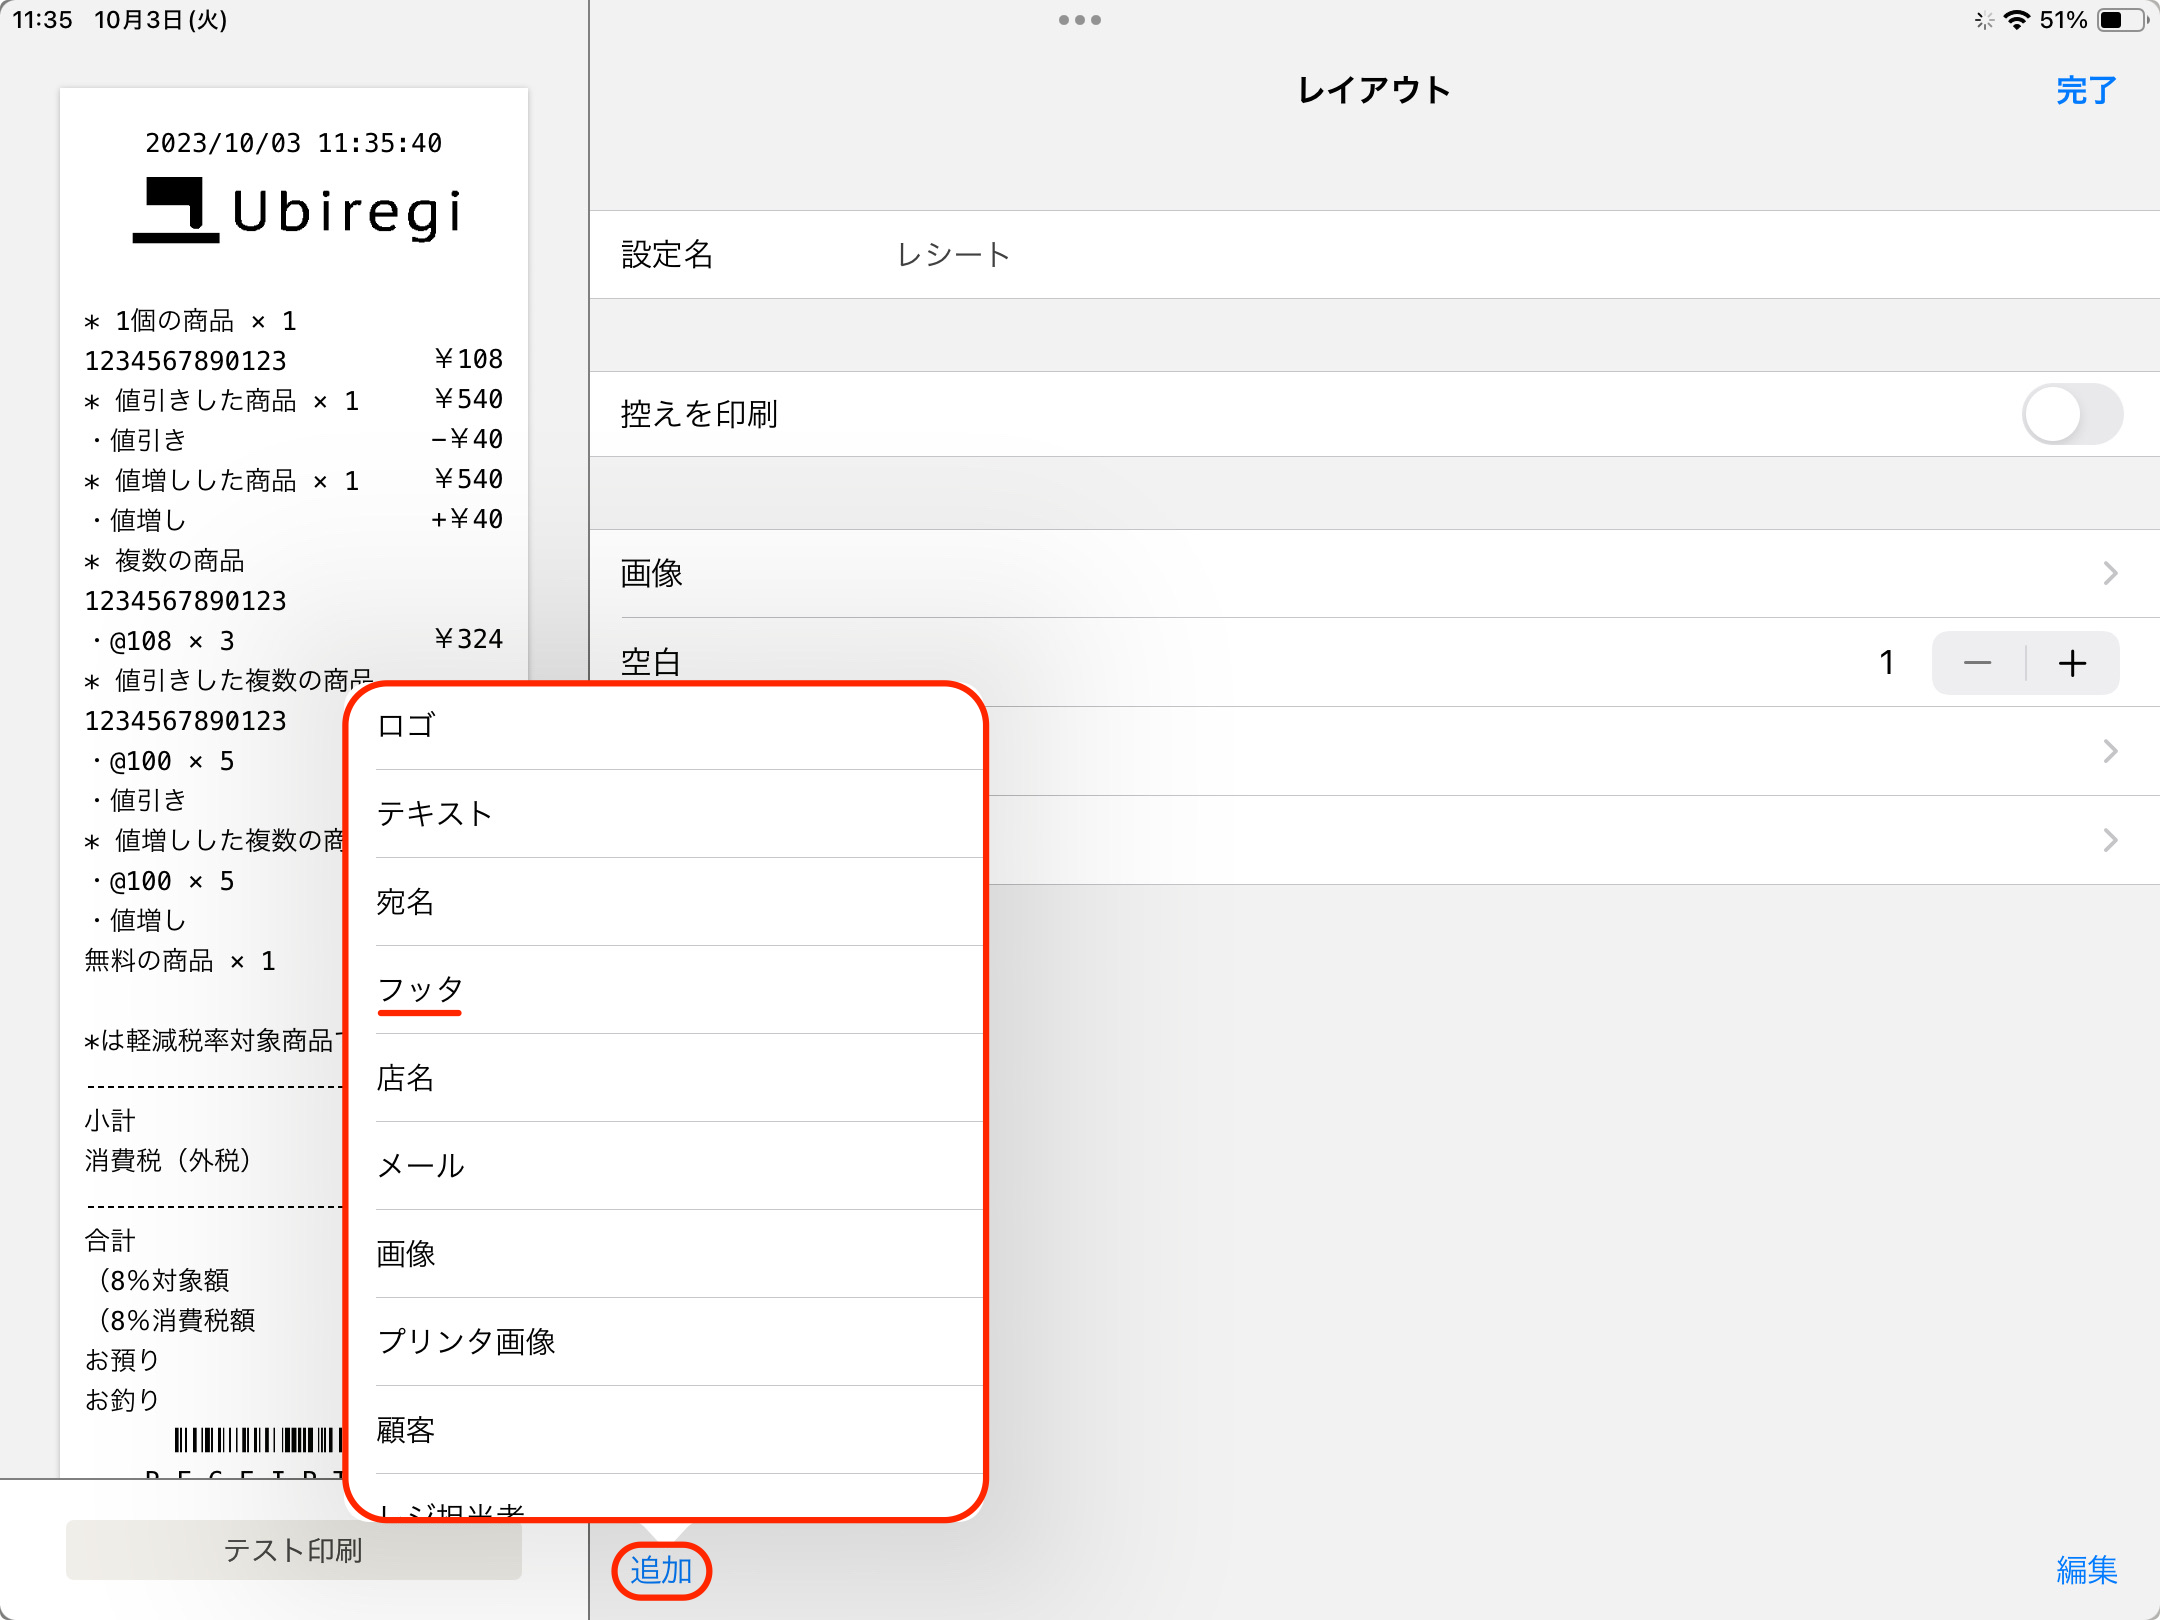Increase 空白 value with plus stepper
Viewport: 2160px width, 1620px height.
click(2073, 663)
